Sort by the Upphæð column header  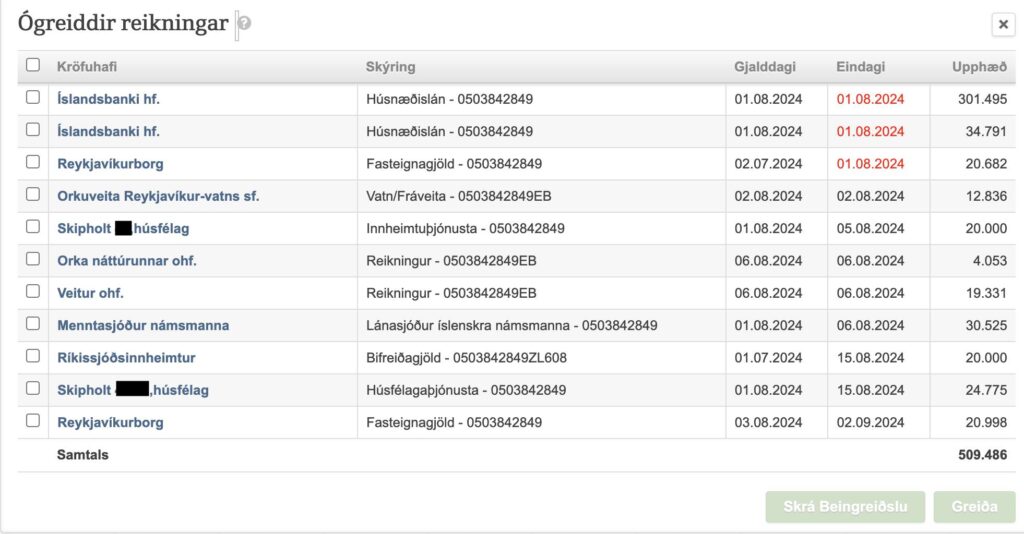[978, 67]
